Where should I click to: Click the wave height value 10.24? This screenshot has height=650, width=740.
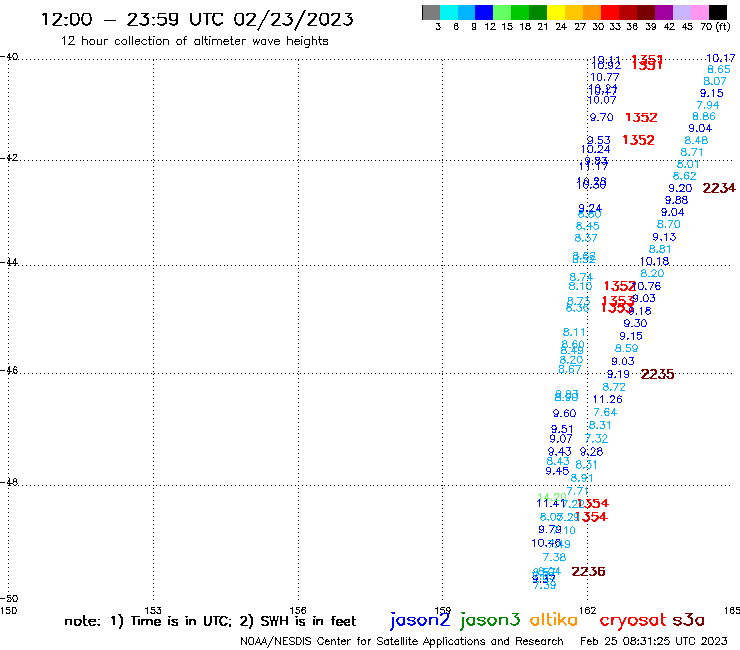(595, 149)
